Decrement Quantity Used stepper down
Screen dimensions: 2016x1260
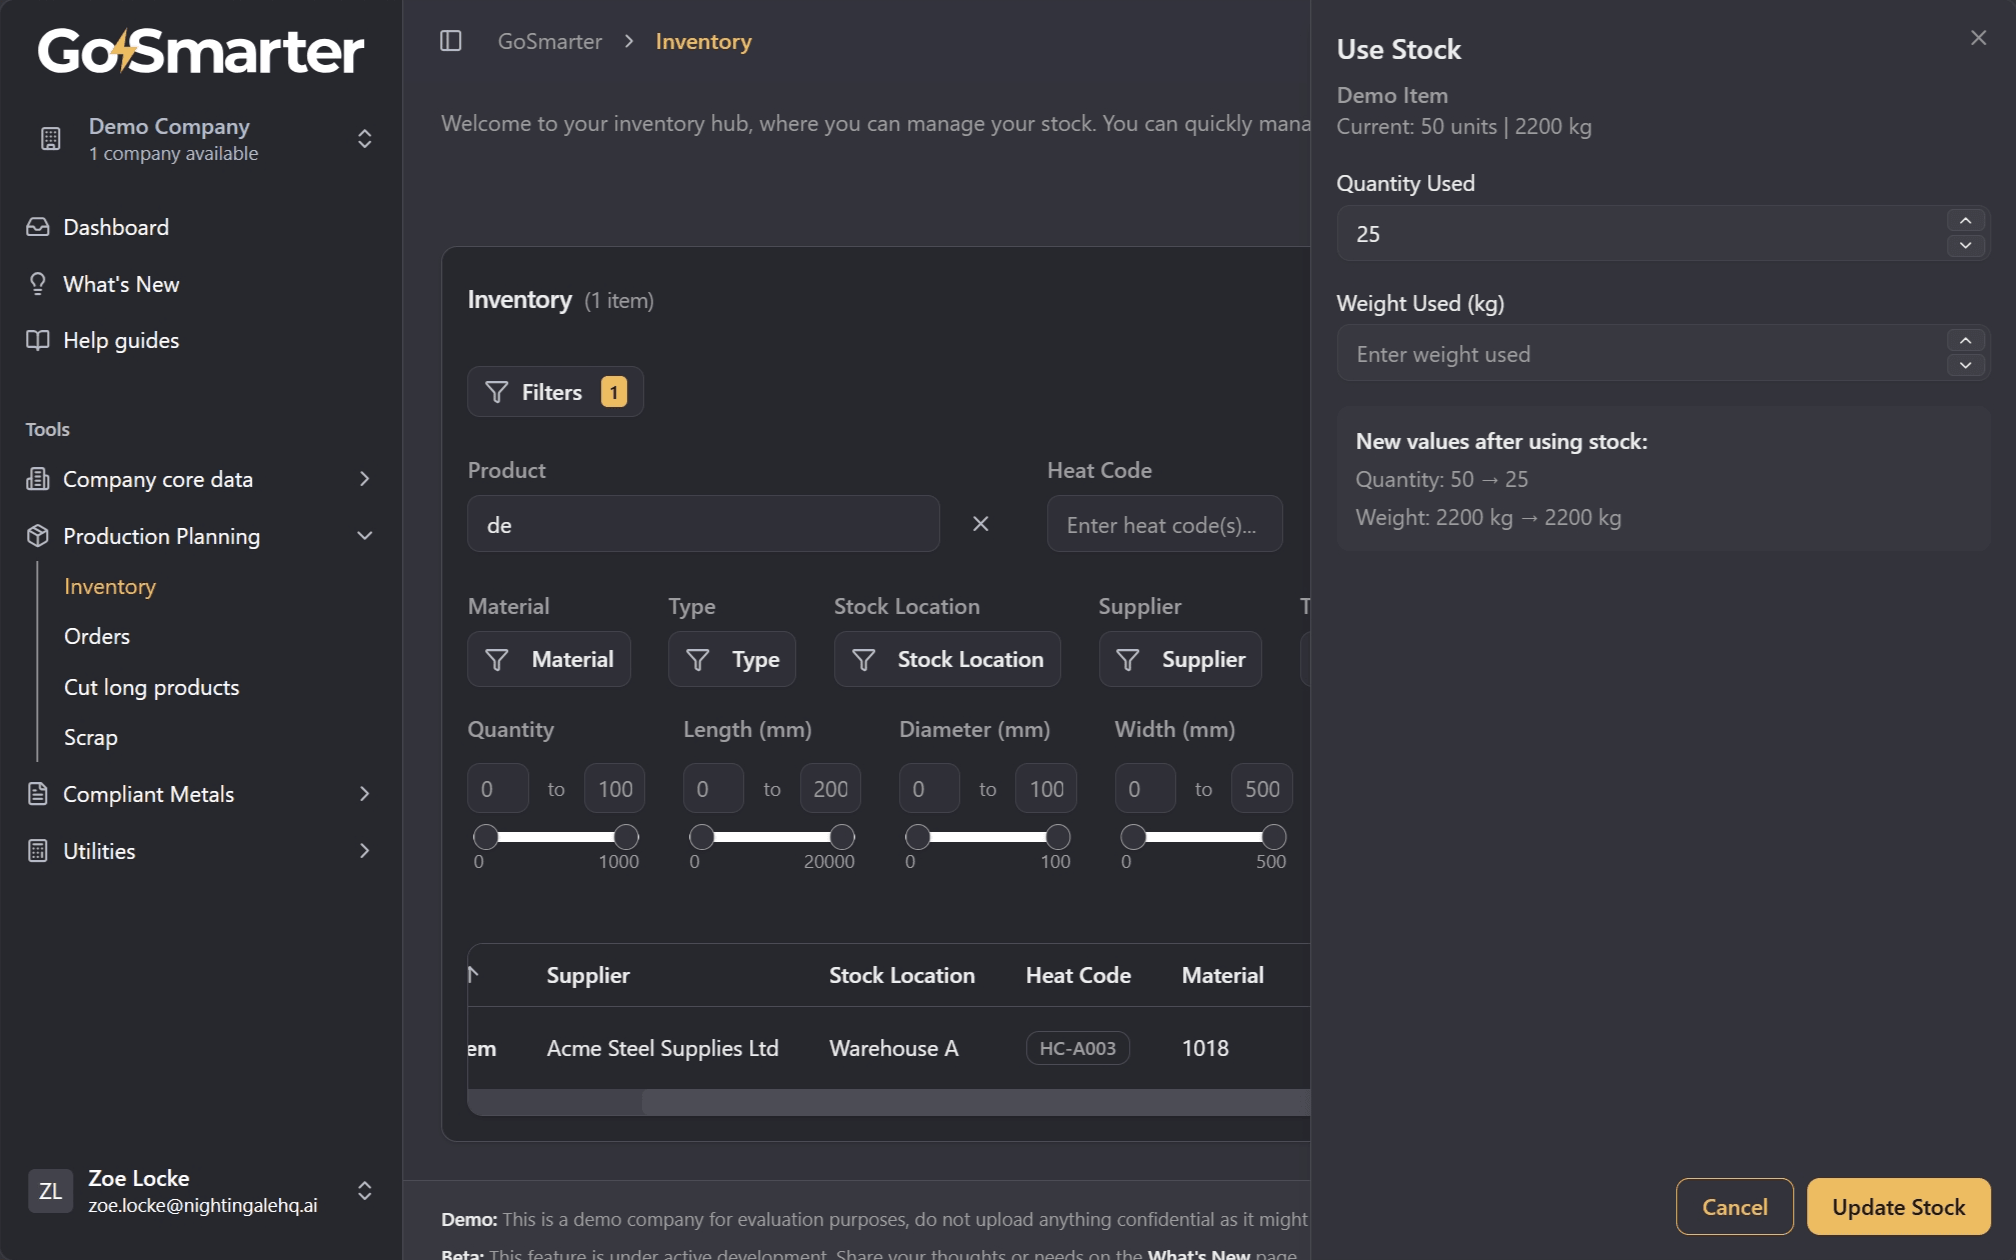(x=1965, y=245)
